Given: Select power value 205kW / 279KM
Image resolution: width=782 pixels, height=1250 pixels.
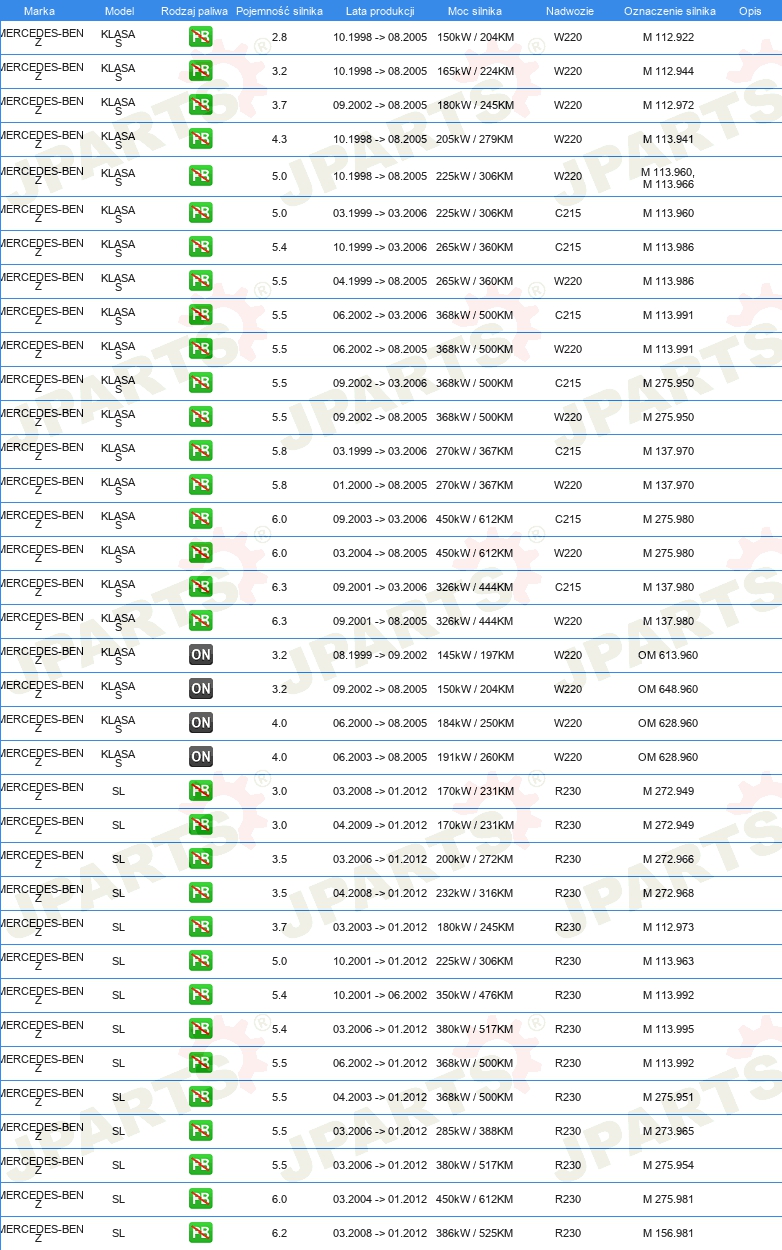Looking at the screenshot, I should tap(475, 140).
